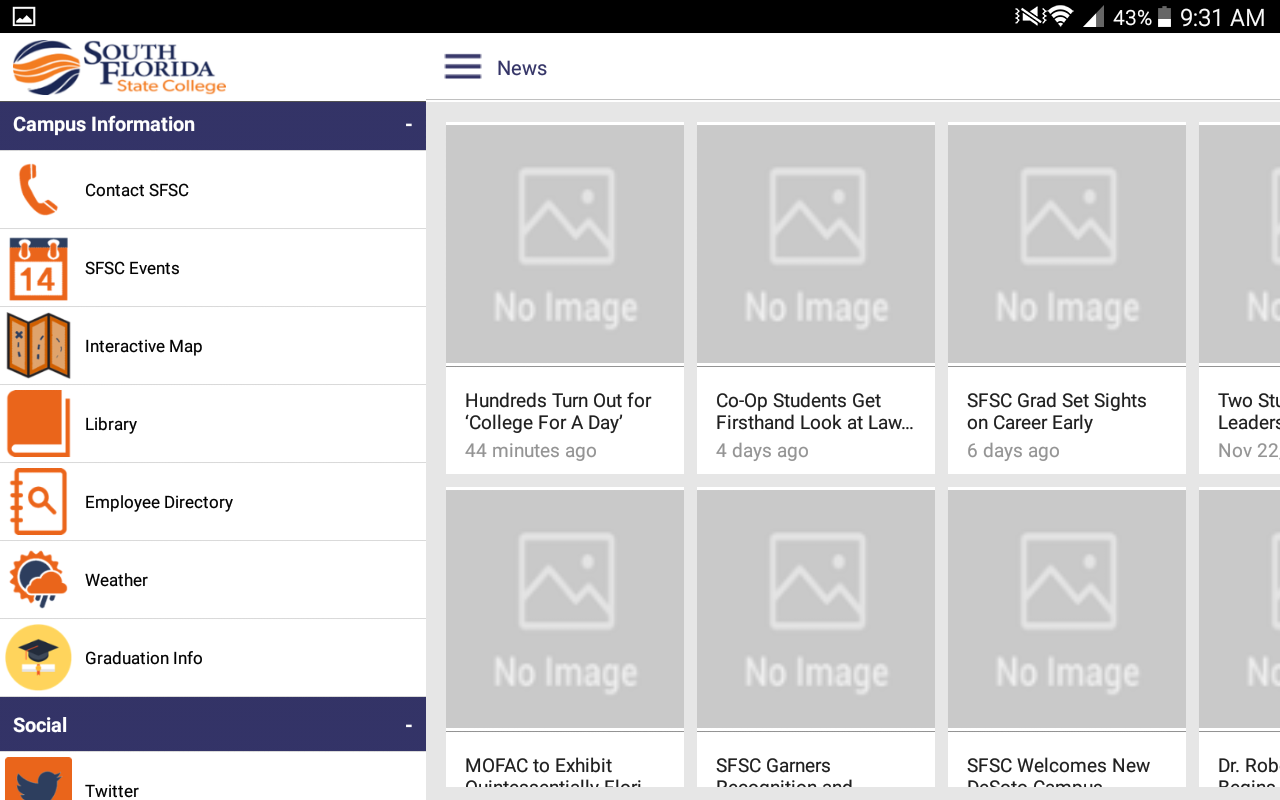
Task: Tap the muted vibrate status icon
Action: pos(1028,16)
